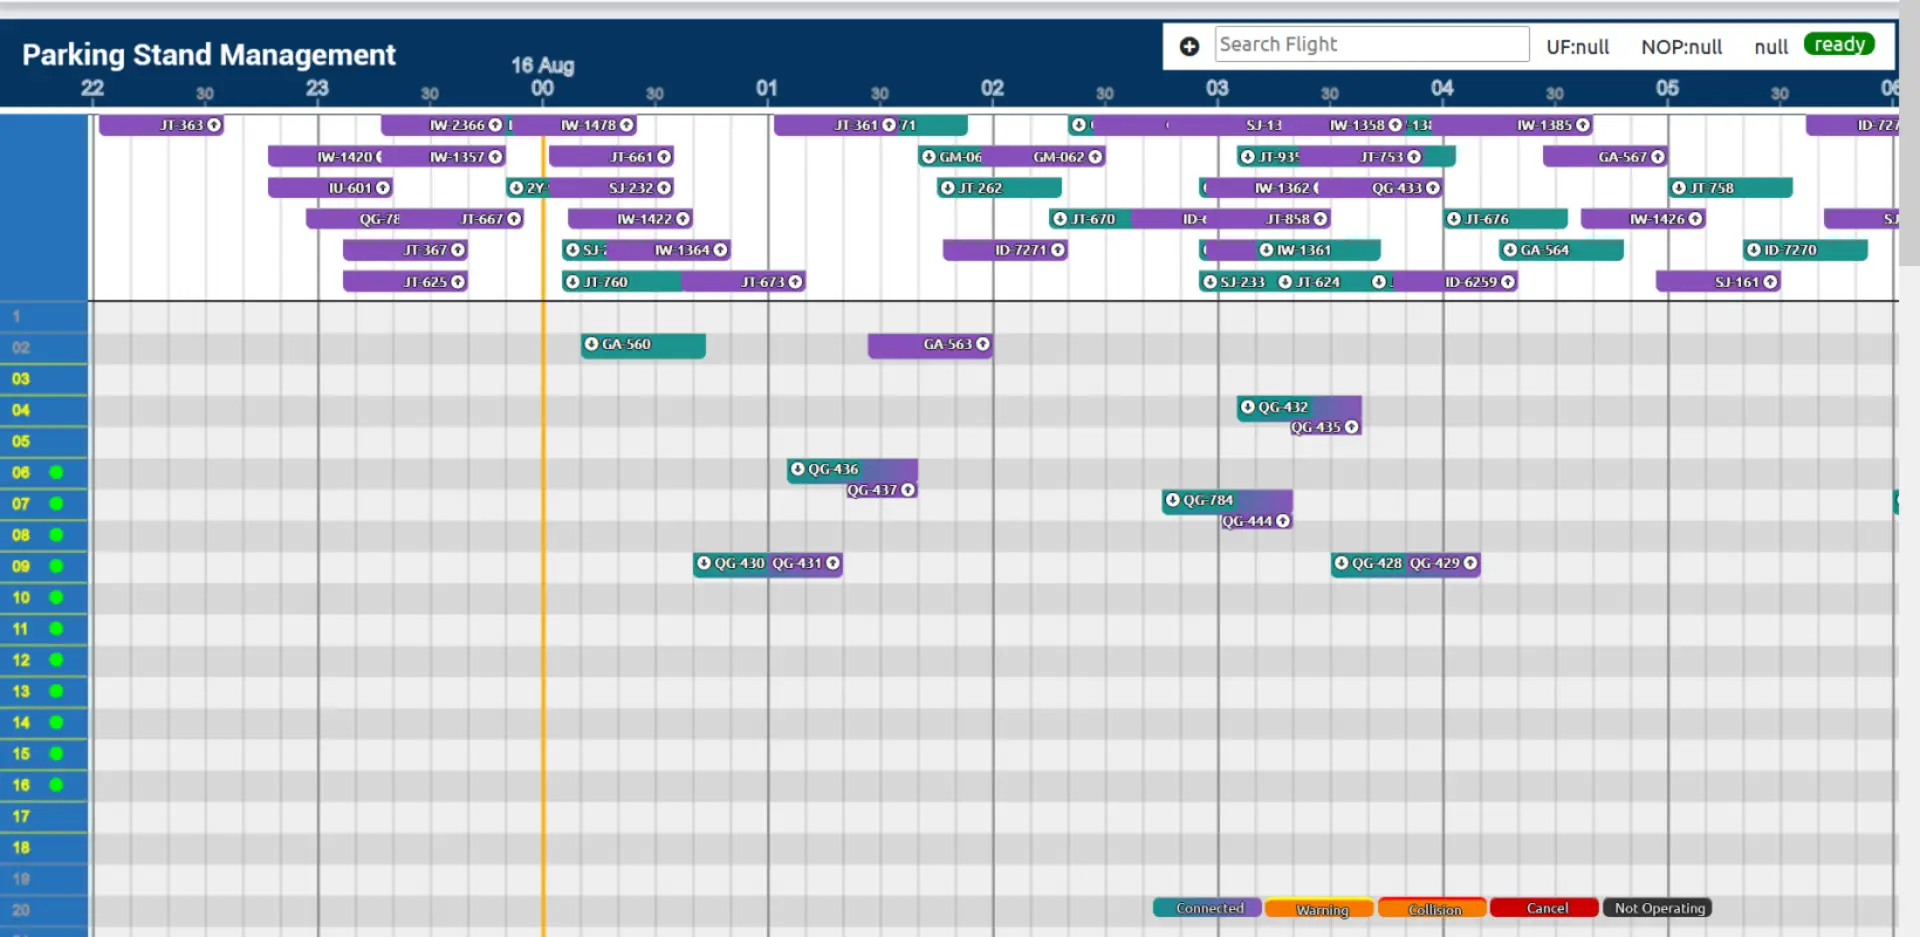This screenshot has width=1920, height=937.
Task: Click the green ready status badge
Action: coord(1839,45)
